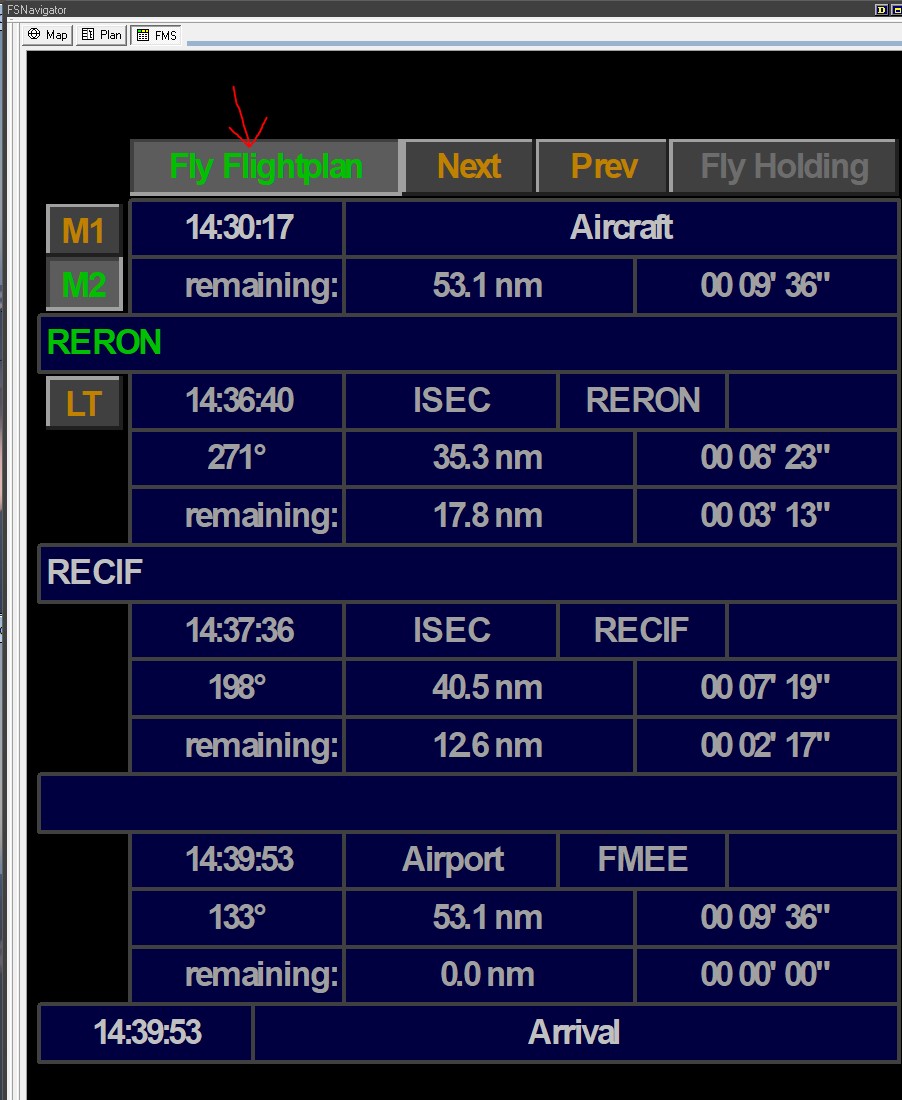This screenshot has height=1100, width=902.
Task: Click the 35.3 nm distance cell
Action: [x=489, y=458]
